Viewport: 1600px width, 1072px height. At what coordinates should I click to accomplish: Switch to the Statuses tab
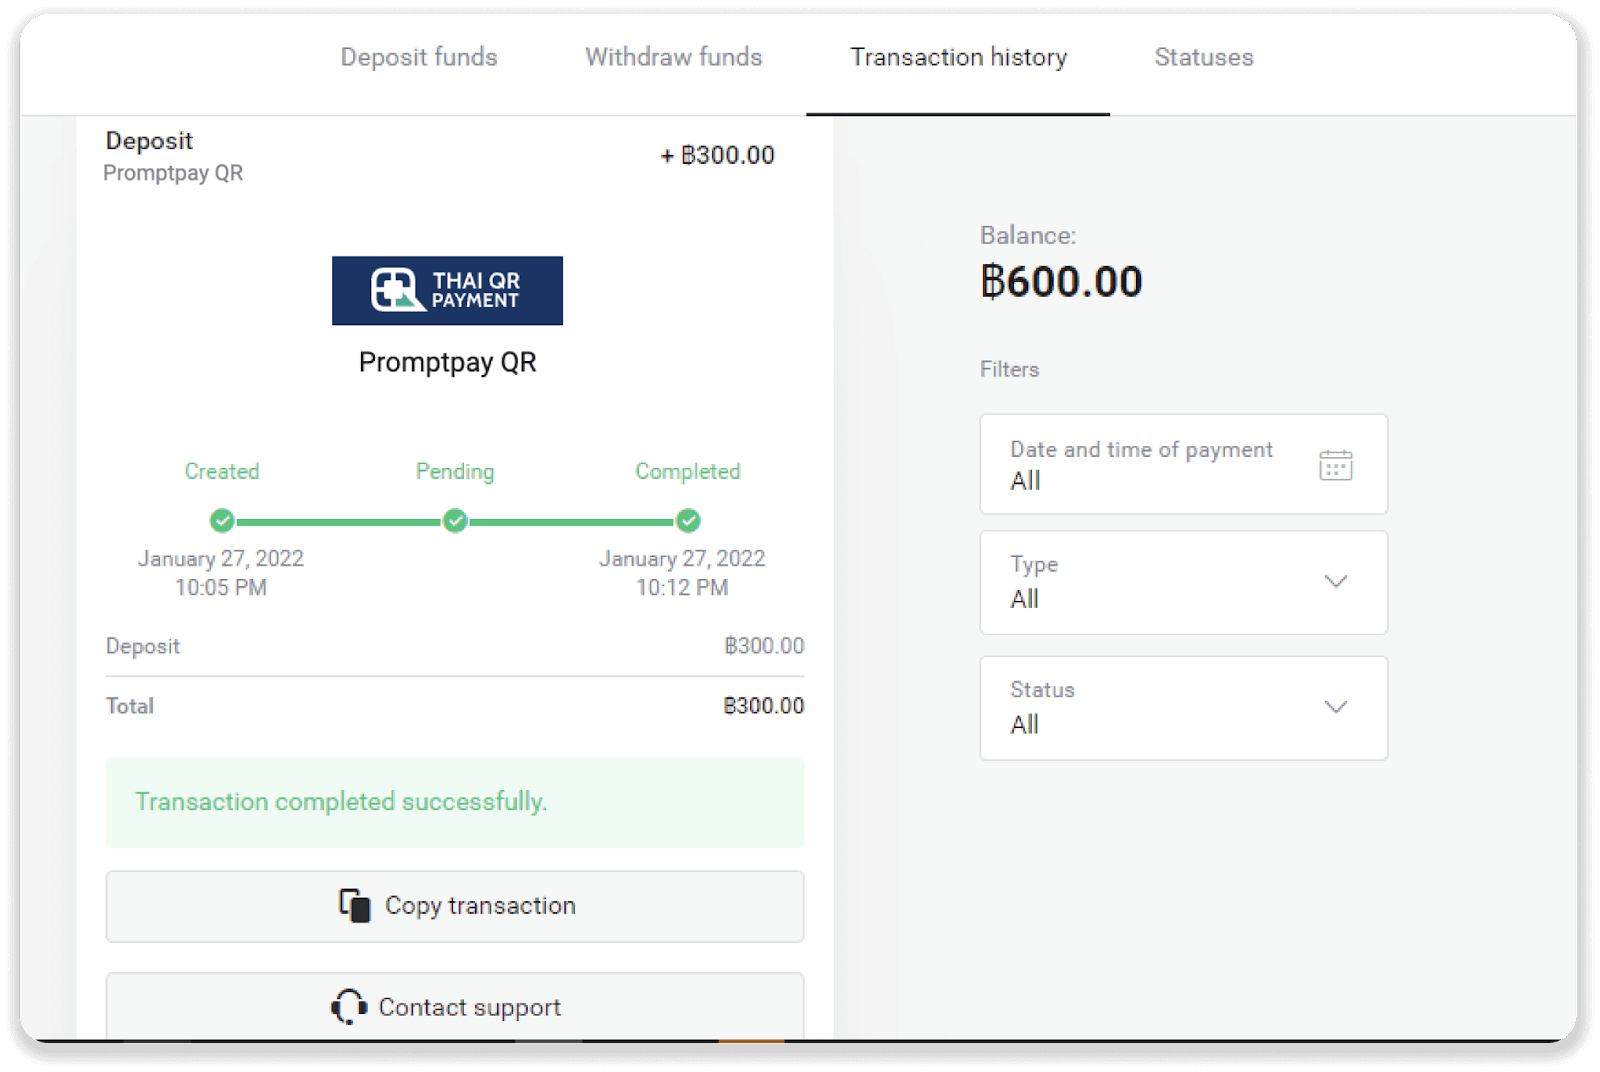tap(1203, 57)
